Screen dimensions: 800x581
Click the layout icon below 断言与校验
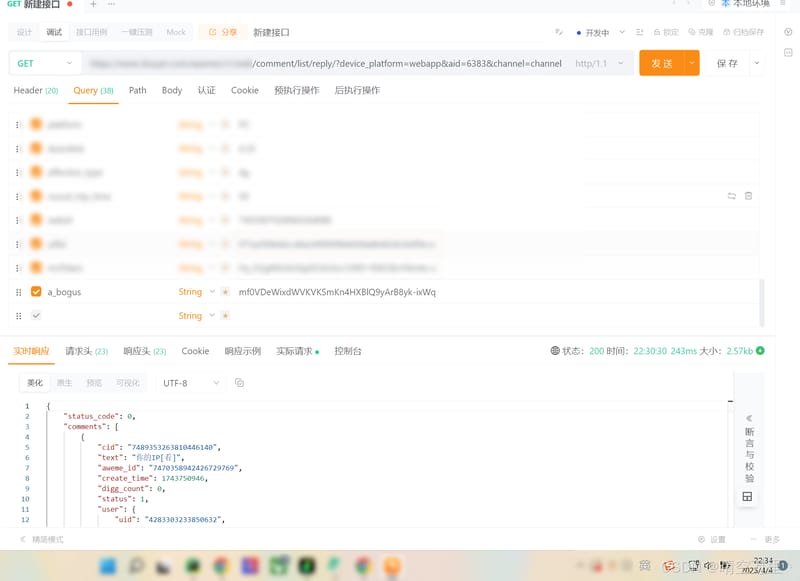(747, 496)
